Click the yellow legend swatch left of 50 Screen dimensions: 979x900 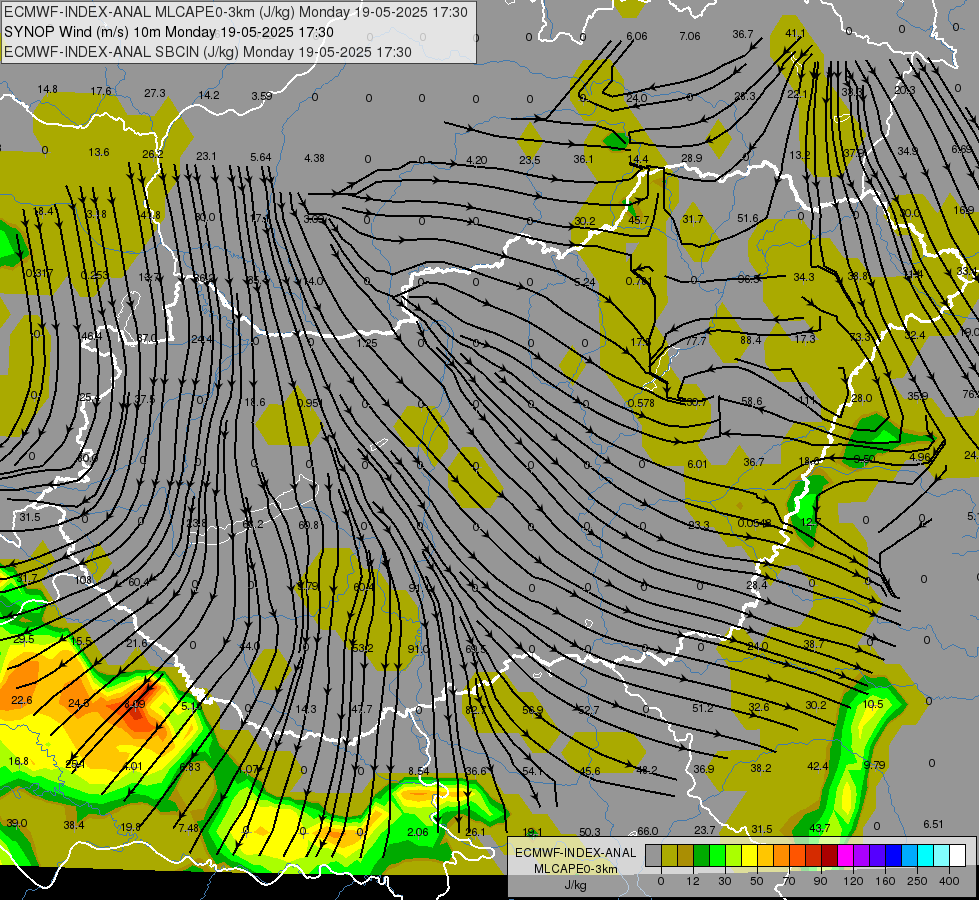[x=749, y=855]
